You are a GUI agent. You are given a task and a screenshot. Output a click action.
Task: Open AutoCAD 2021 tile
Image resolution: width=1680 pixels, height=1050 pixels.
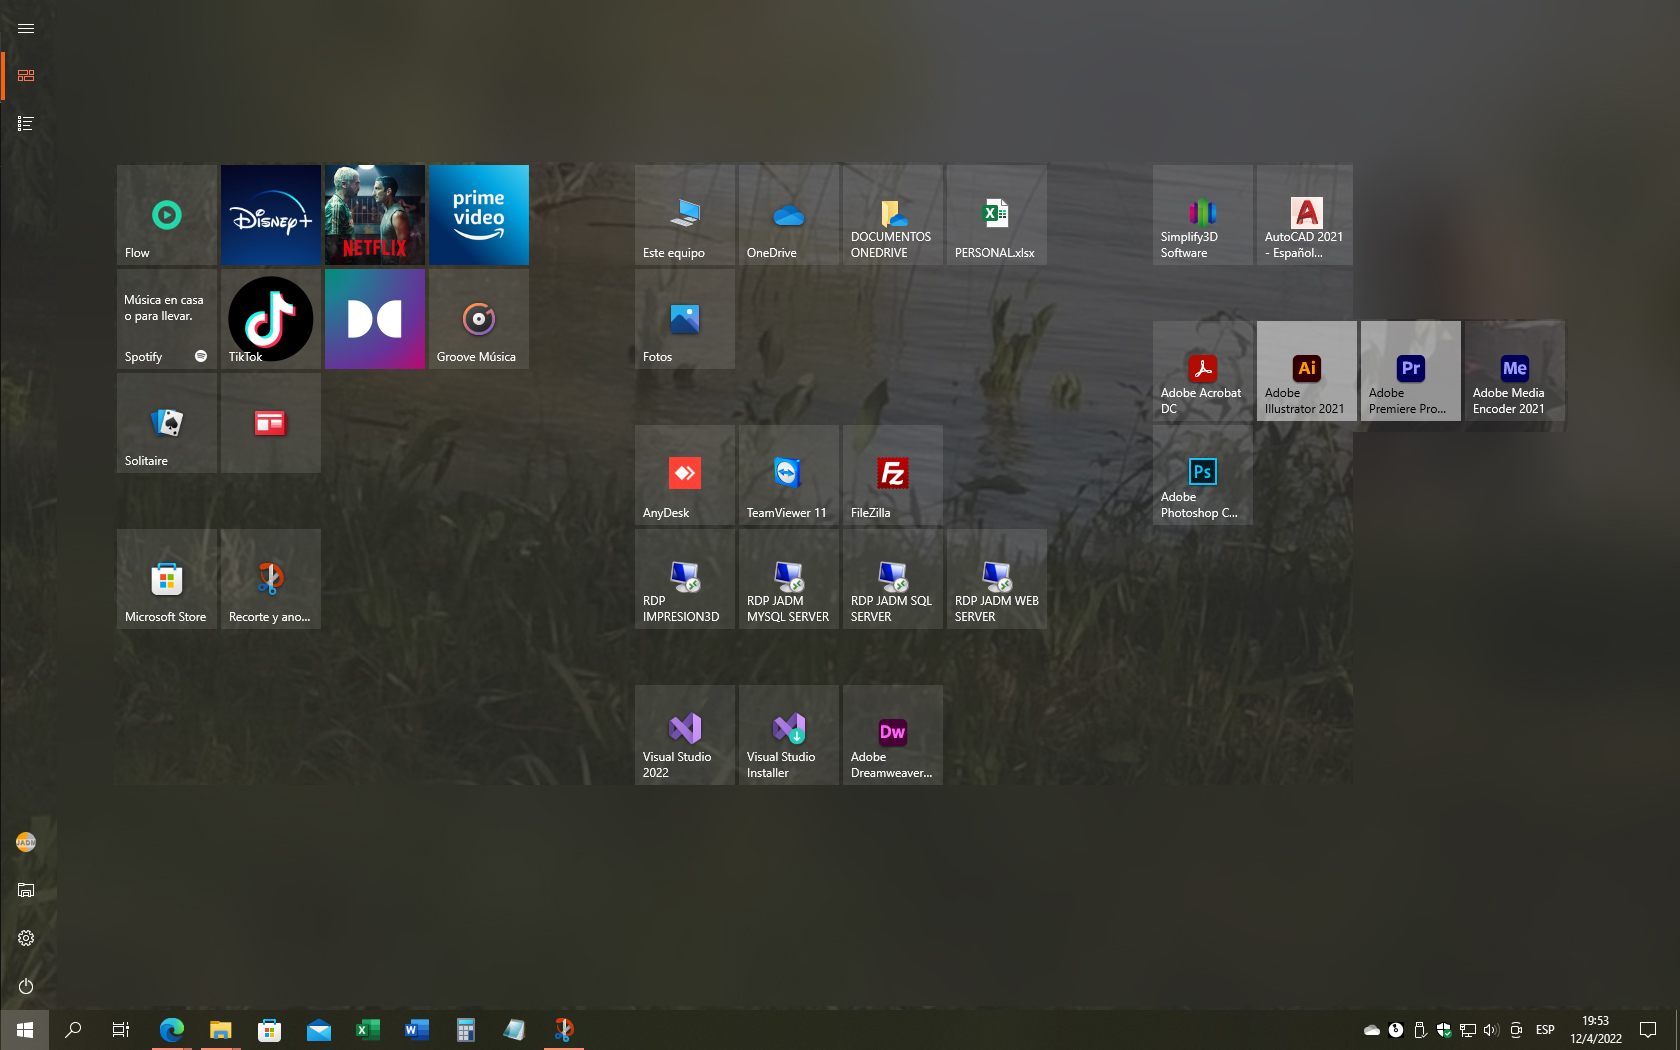(1304, 215)
